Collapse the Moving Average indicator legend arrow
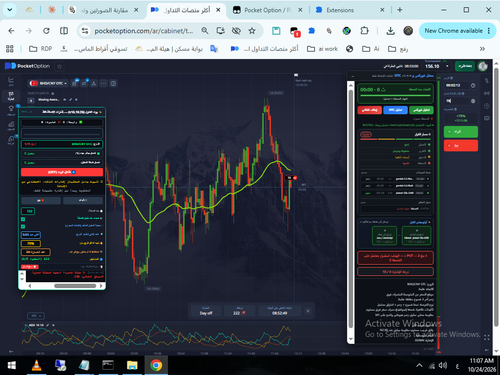 click(31, 100)
